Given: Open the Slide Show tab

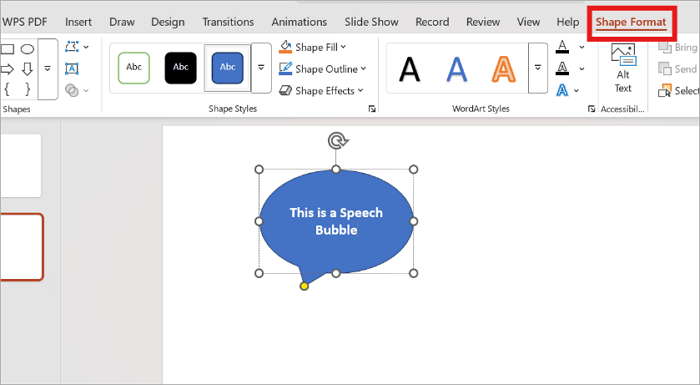Looking at the screenshot, I should pyautogui.click(x=371, y=22).
